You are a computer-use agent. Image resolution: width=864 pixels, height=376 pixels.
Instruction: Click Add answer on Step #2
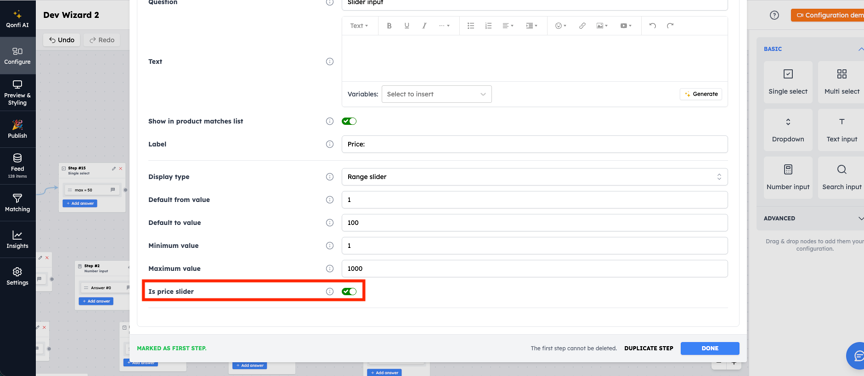[x=96, y=301]
